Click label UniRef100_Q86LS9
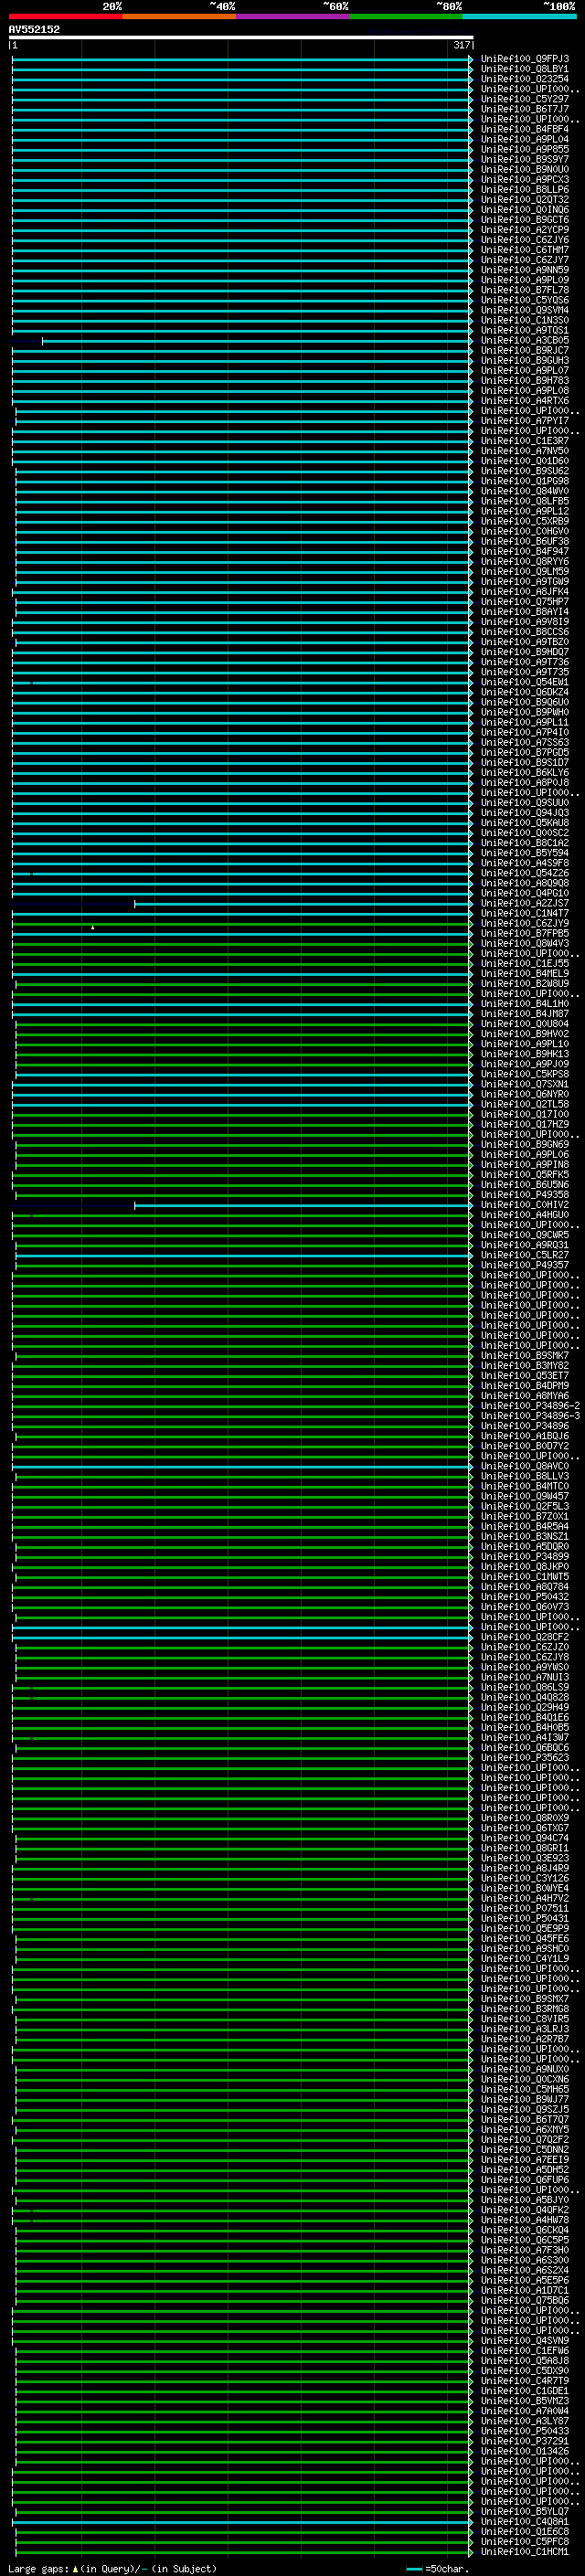 pos(525,1687)
